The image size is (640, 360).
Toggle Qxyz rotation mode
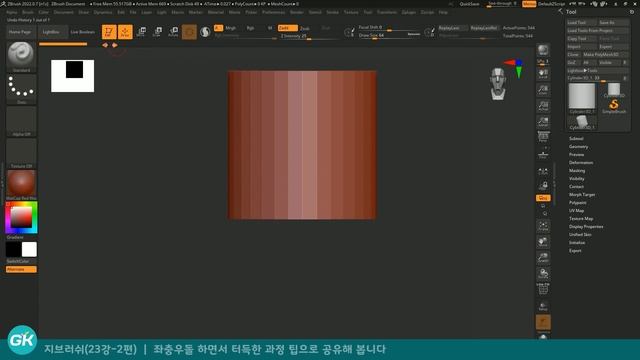click(543, 198)
